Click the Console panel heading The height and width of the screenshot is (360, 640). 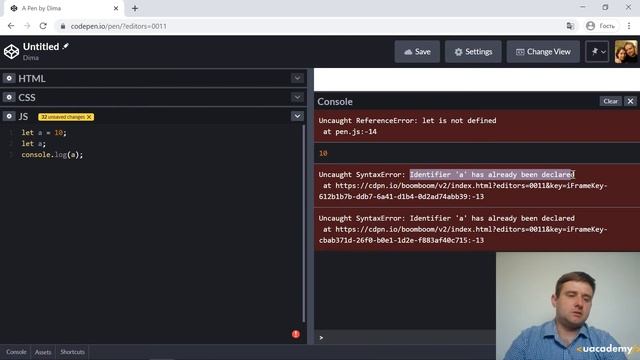(335, 101)
